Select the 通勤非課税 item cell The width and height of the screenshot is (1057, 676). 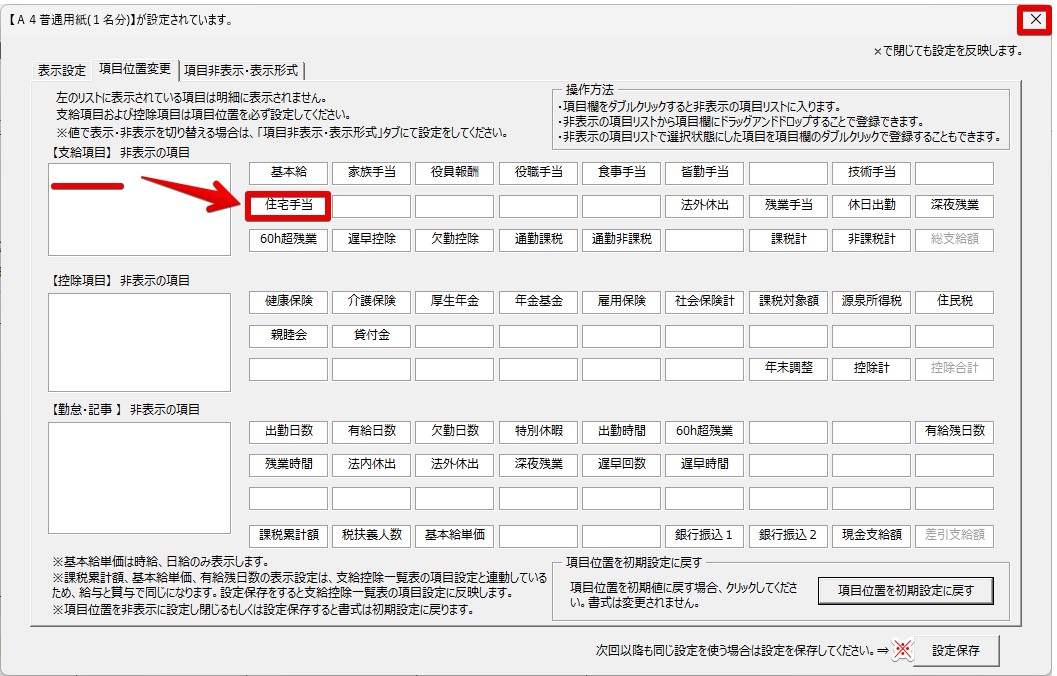click(621, 240)
